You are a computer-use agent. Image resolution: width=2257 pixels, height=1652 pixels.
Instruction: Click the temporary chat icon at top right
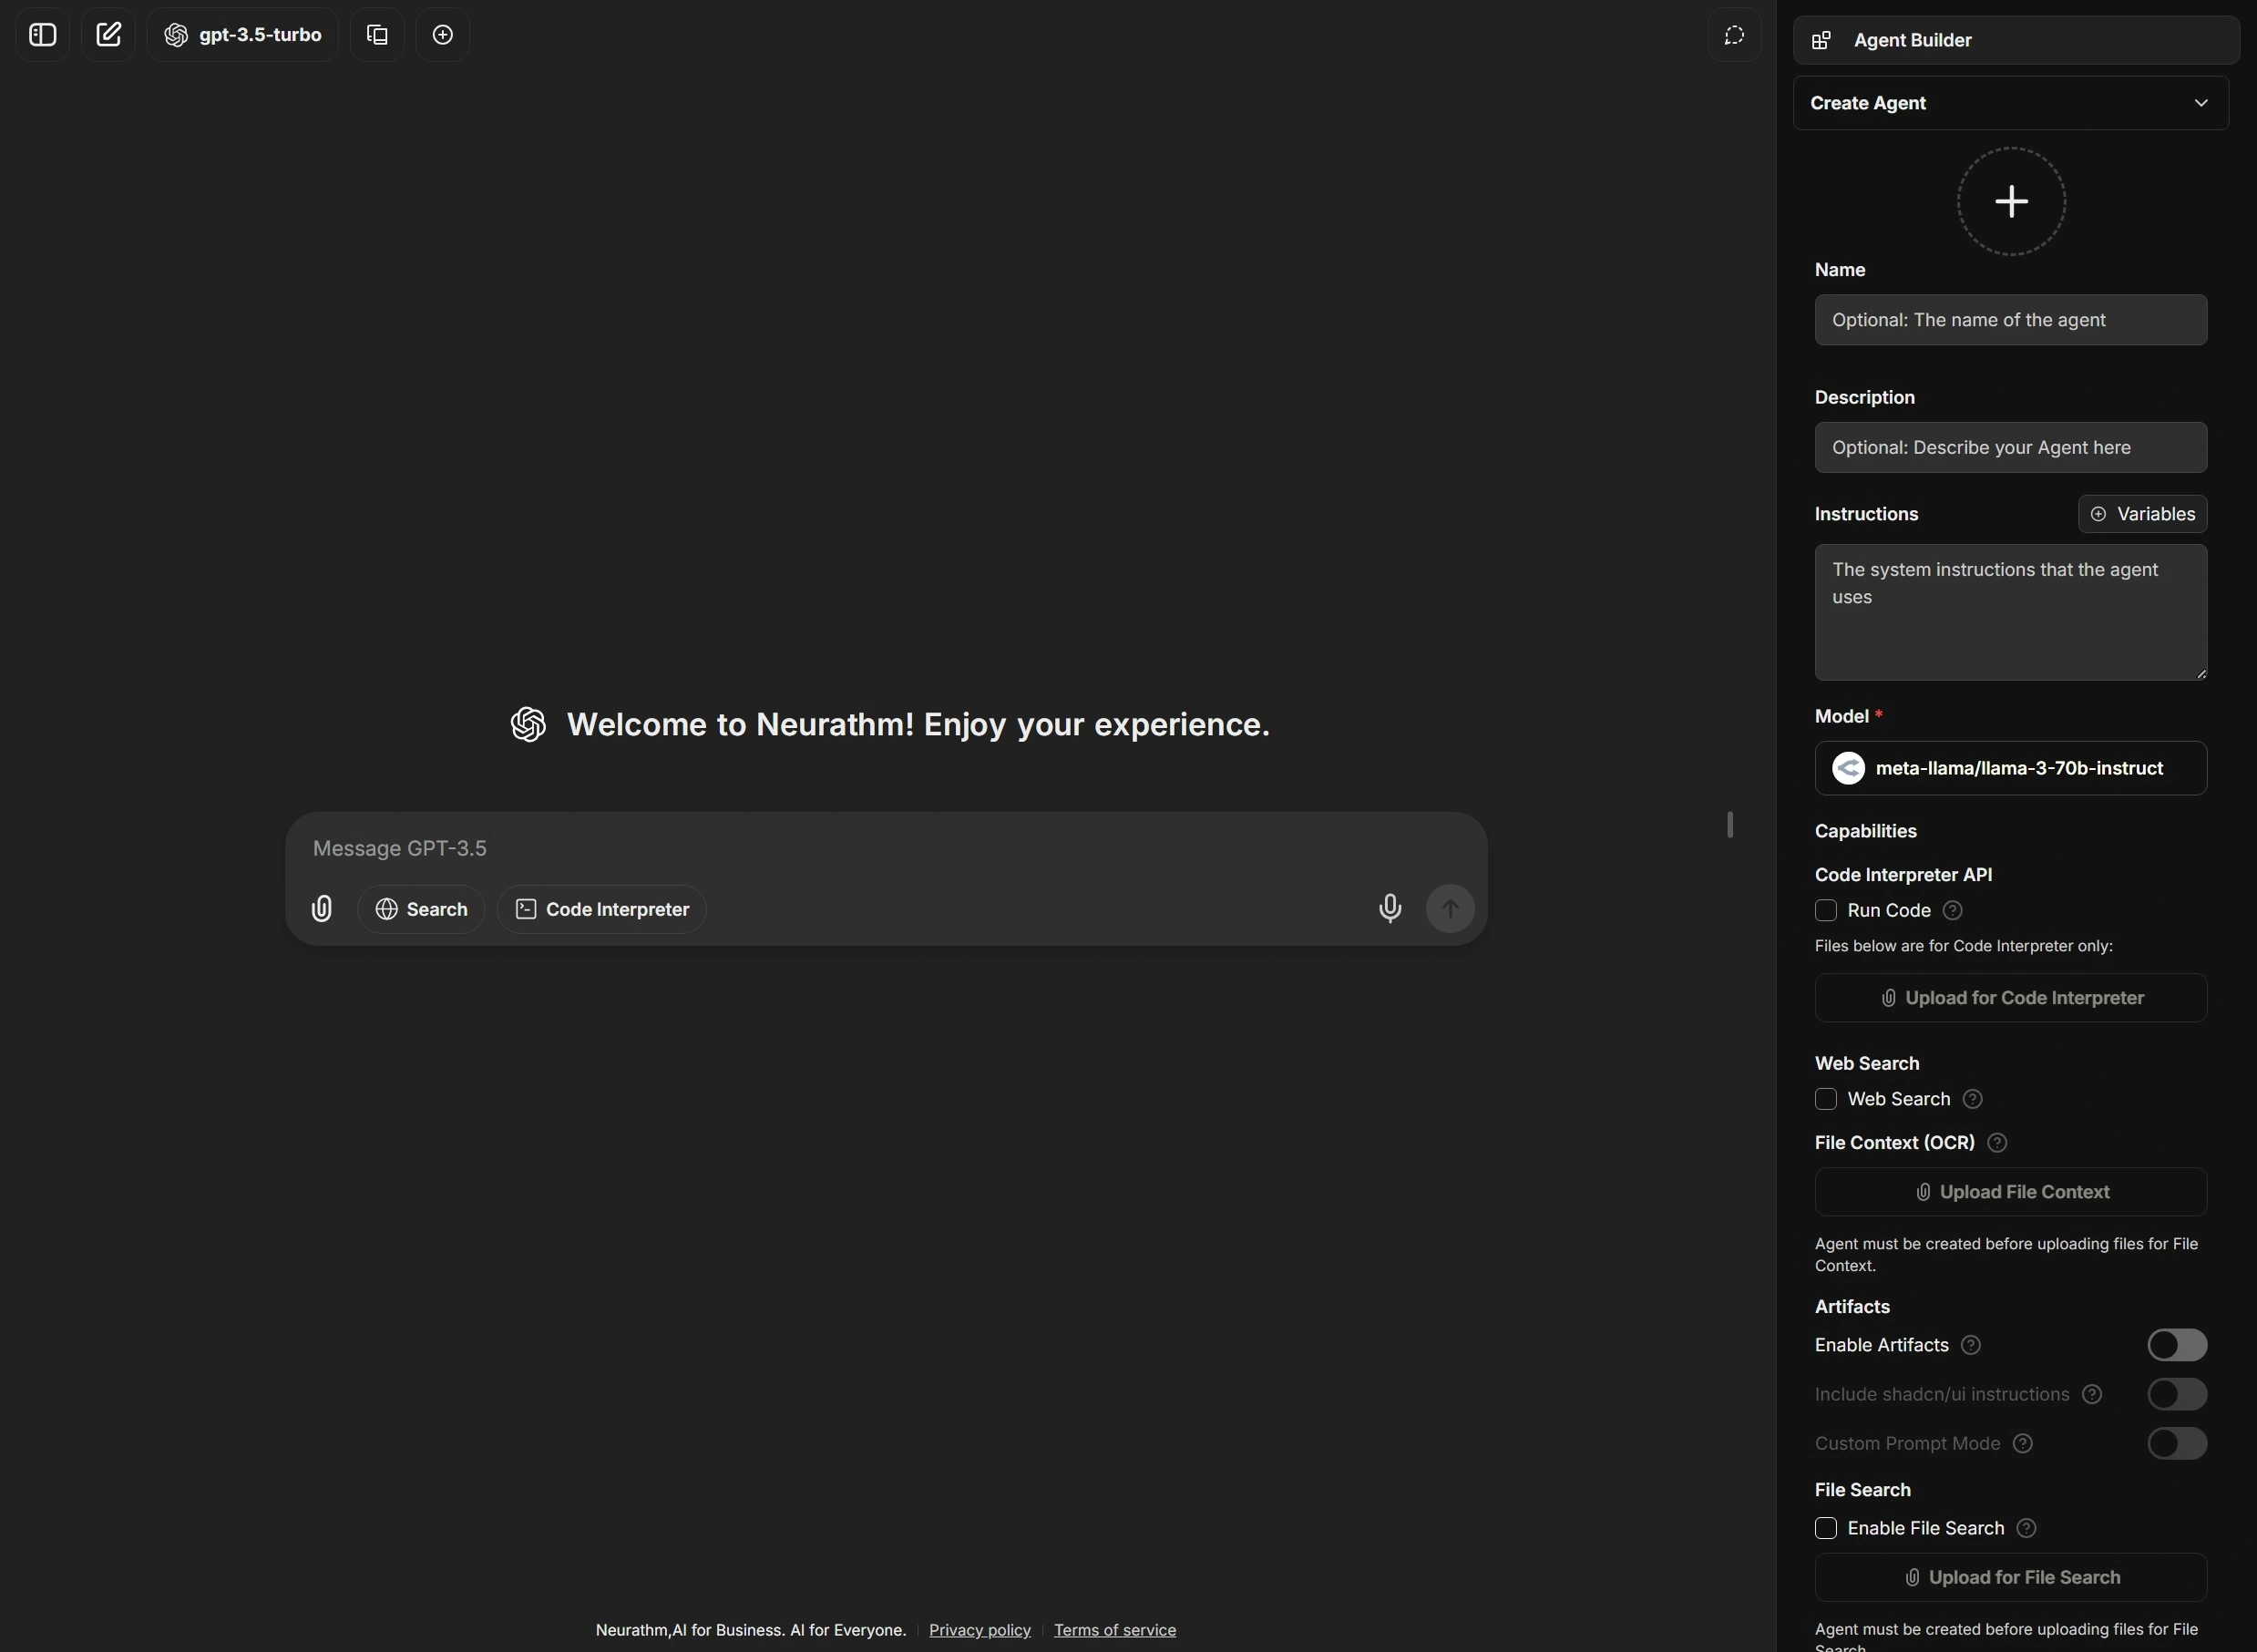1734,35
